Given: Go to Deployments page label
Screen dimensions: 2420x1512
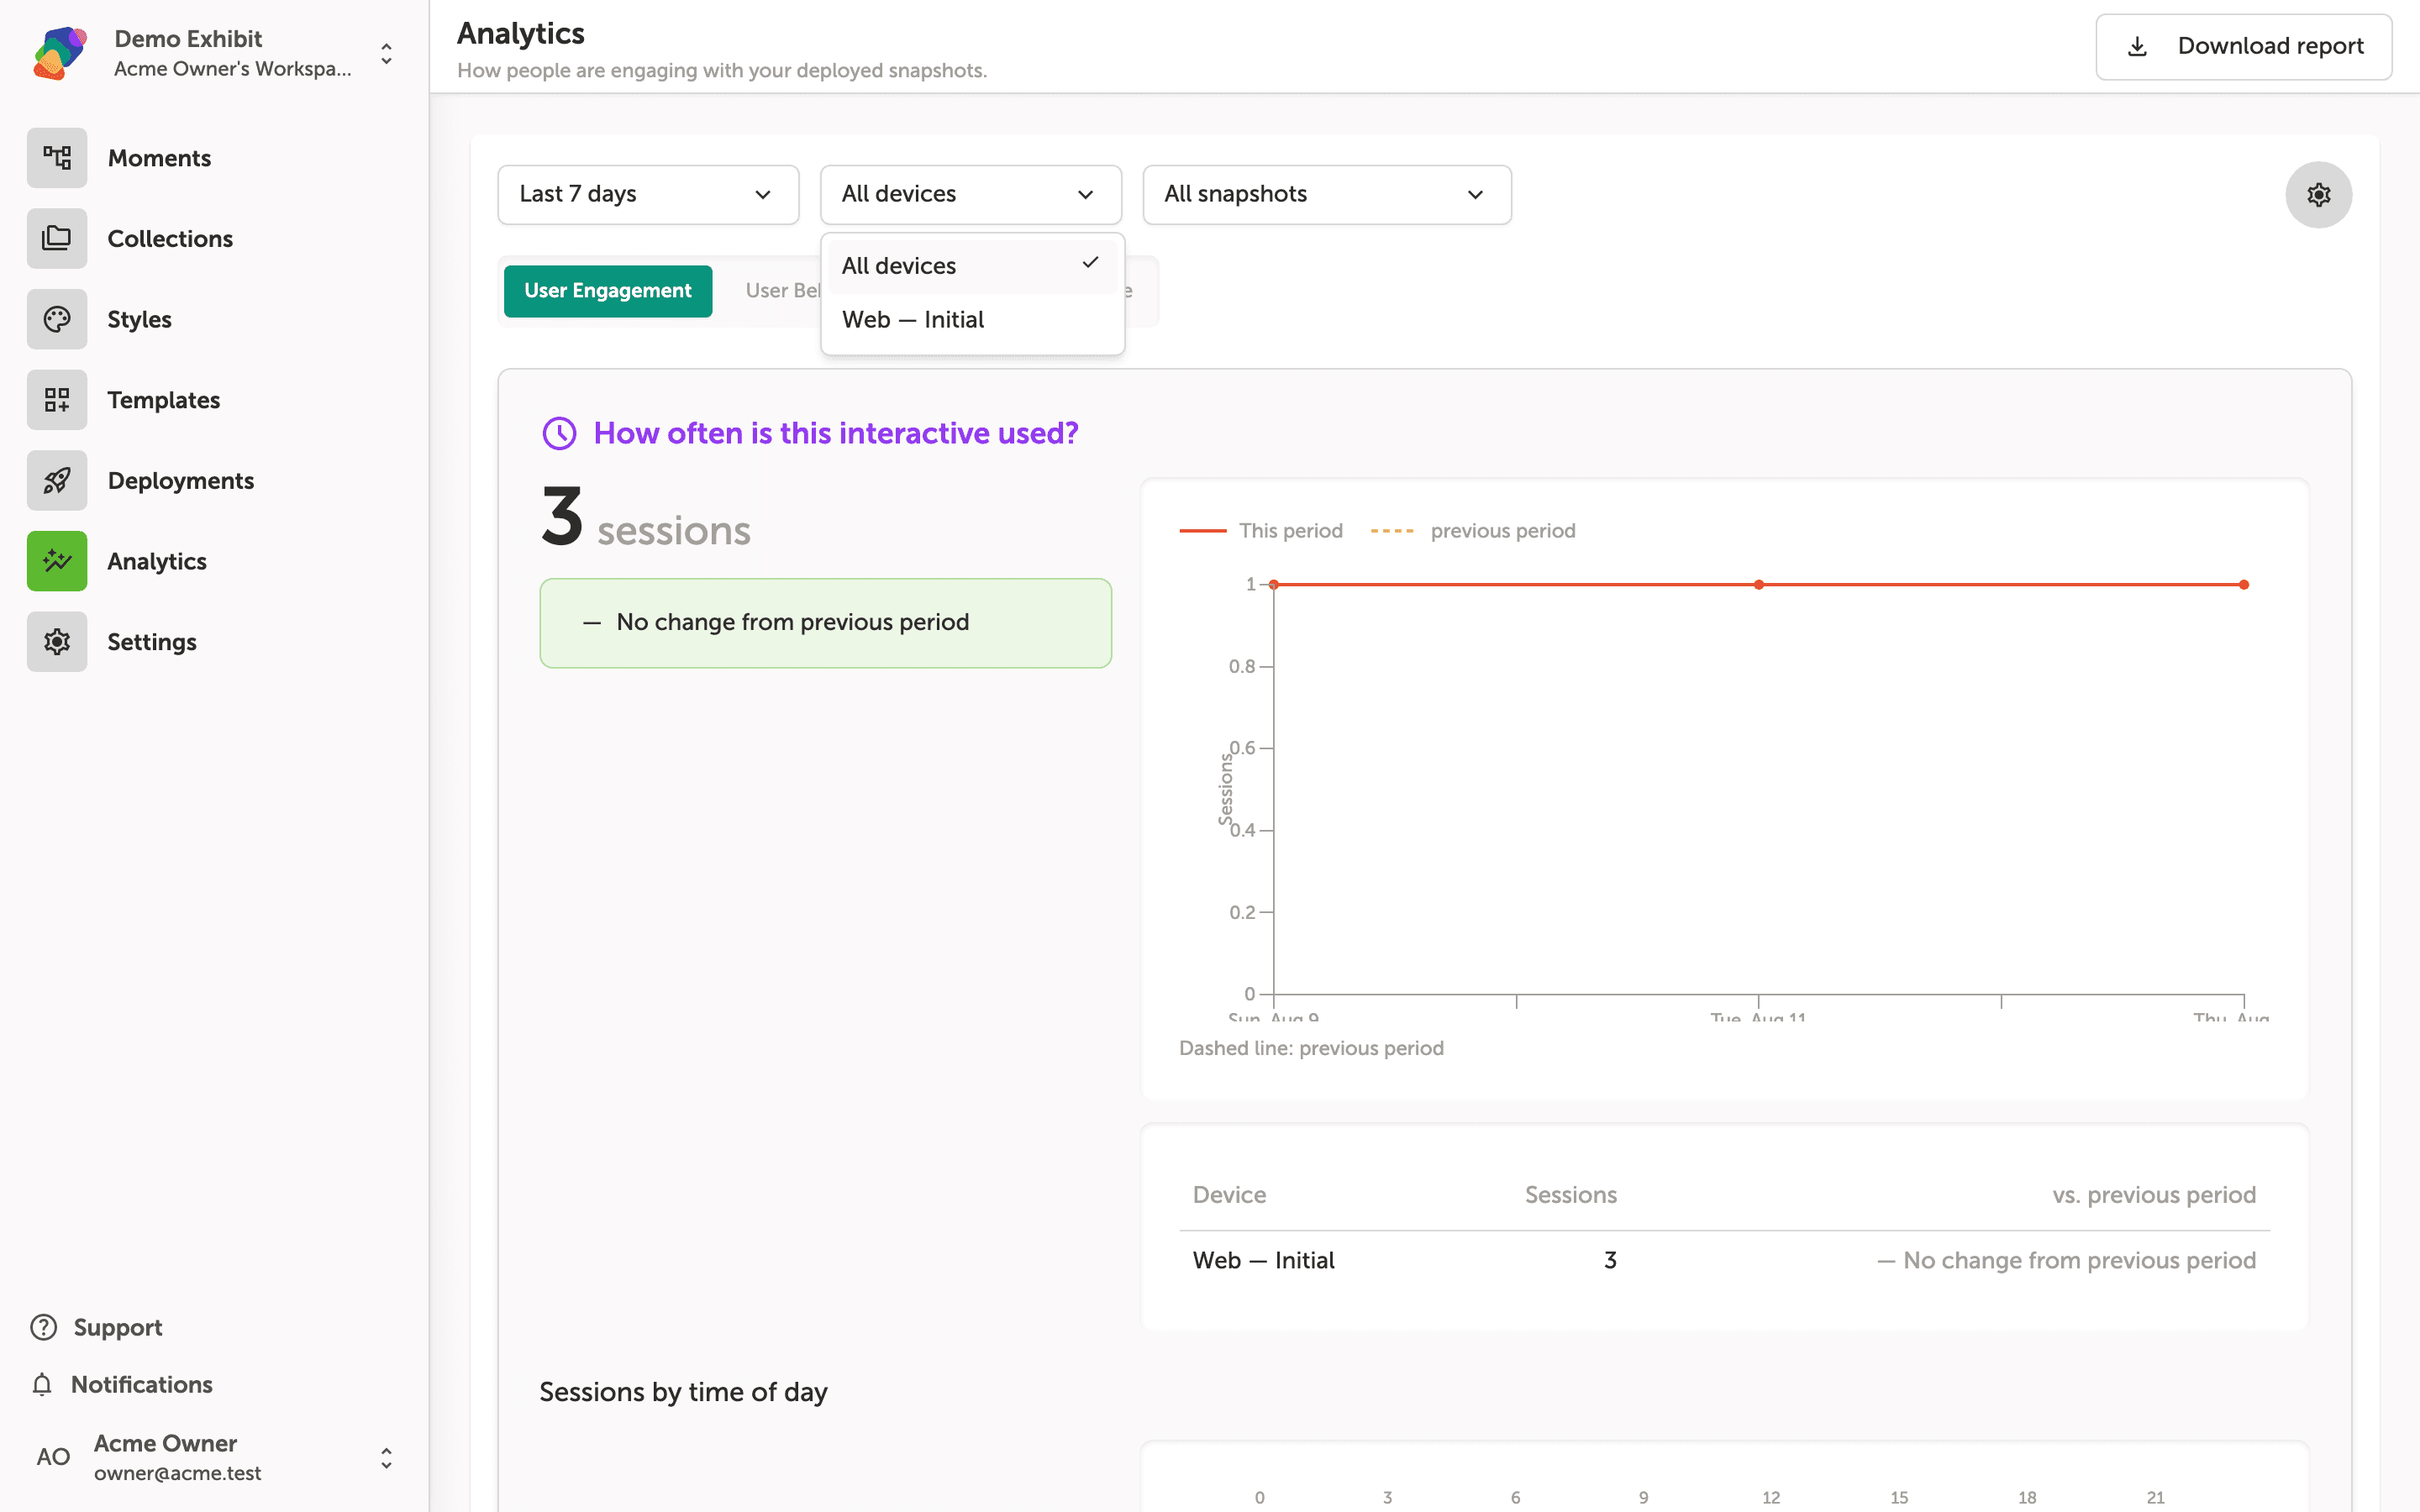Looking at the screenshot, I should [181, 481].
